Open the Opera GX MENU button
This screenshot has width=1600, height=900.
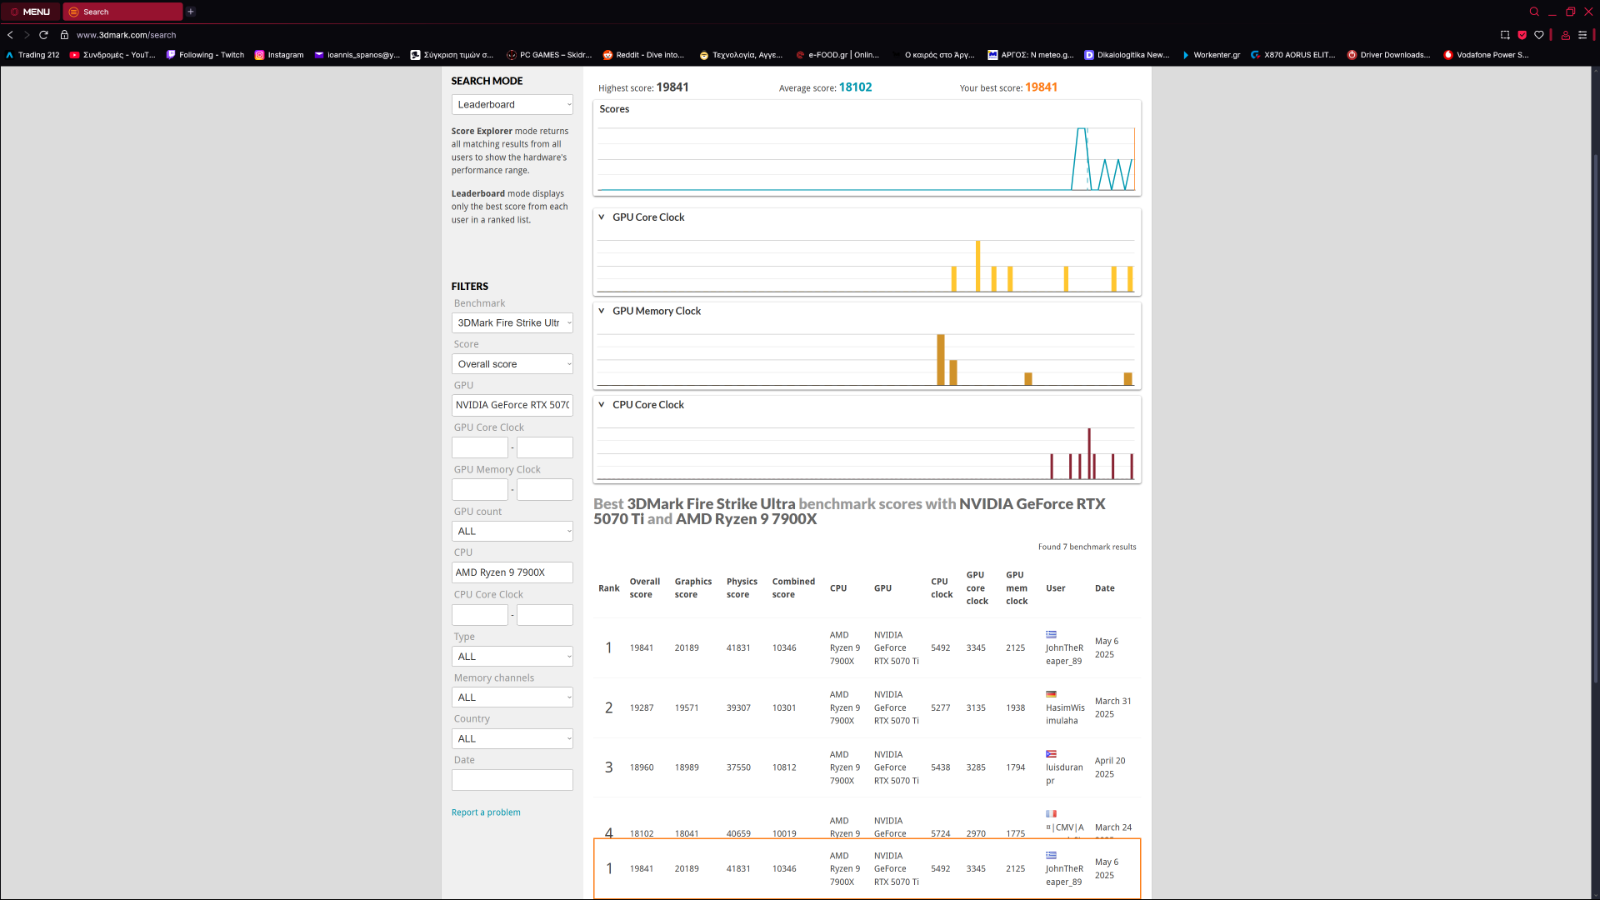point(30,12)
